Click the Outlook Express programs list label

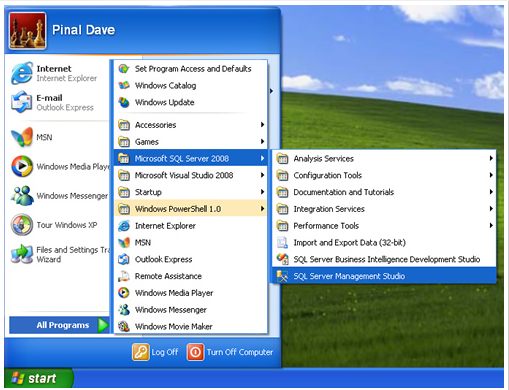tap(163, 259)
